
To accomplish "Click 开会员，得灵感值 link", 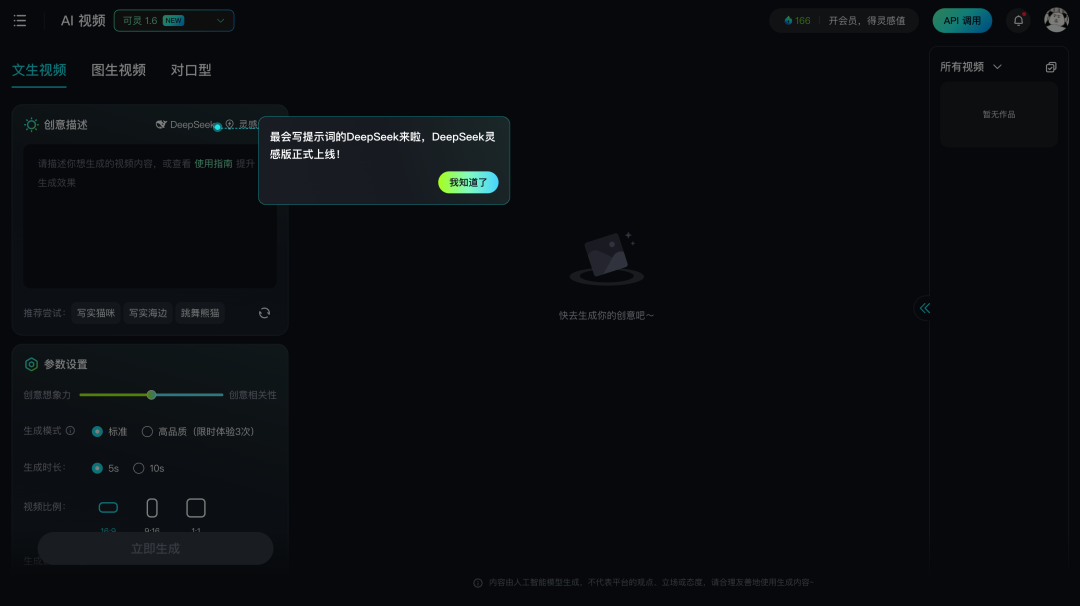I will coord(866,21).
